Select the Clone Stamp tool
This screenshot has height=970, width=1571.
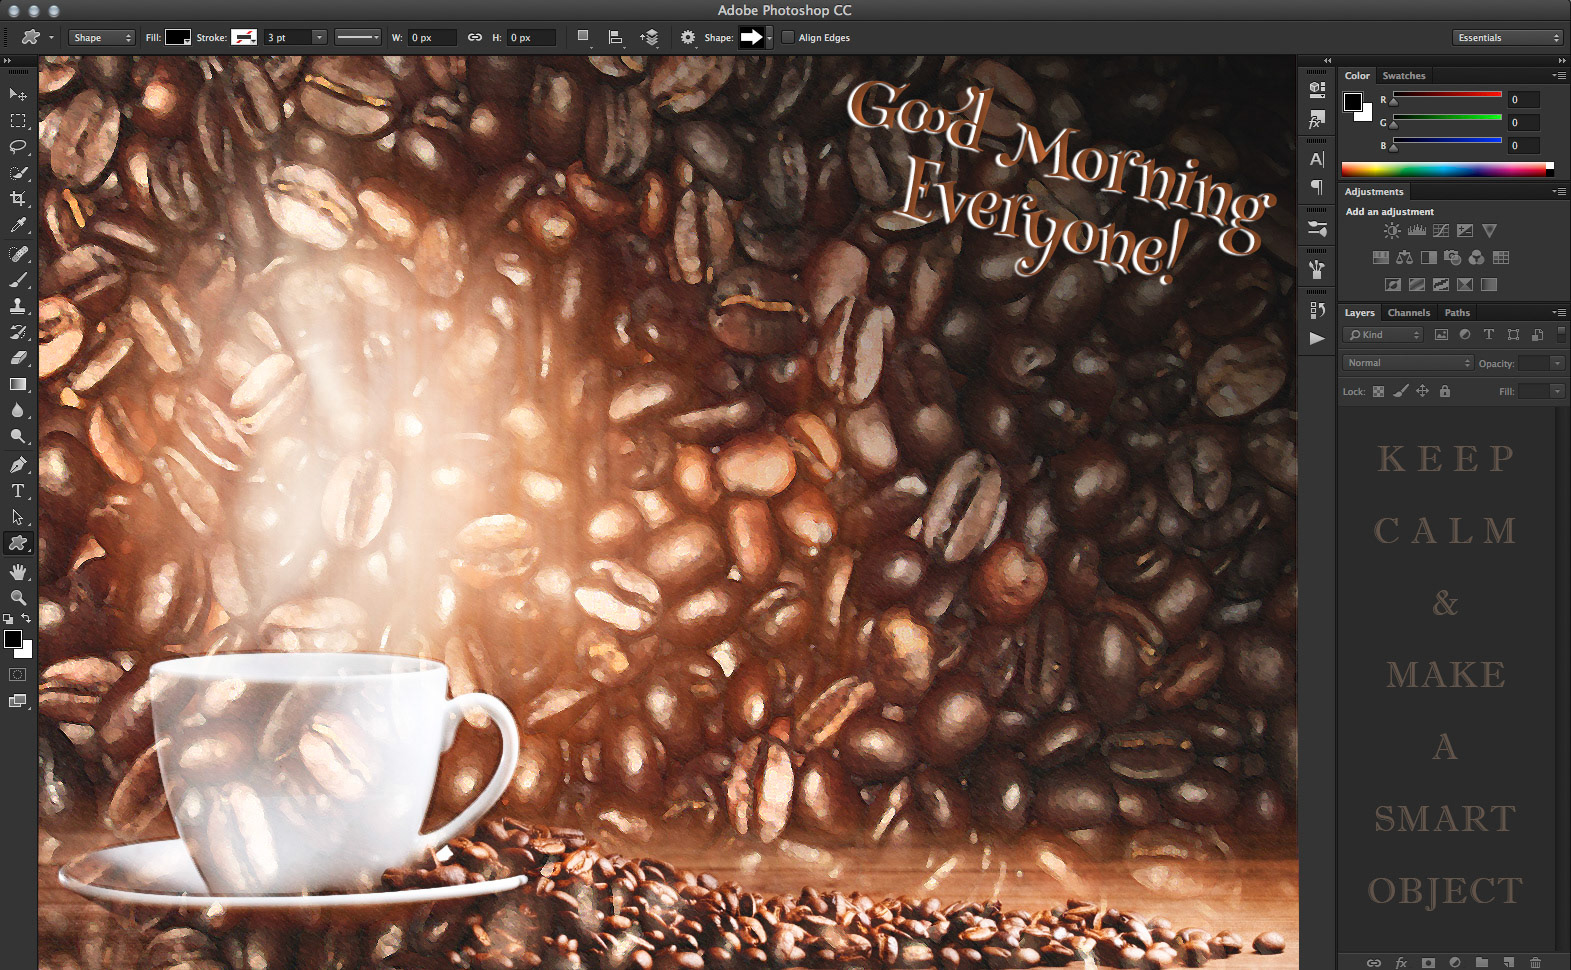pos(18,305)
